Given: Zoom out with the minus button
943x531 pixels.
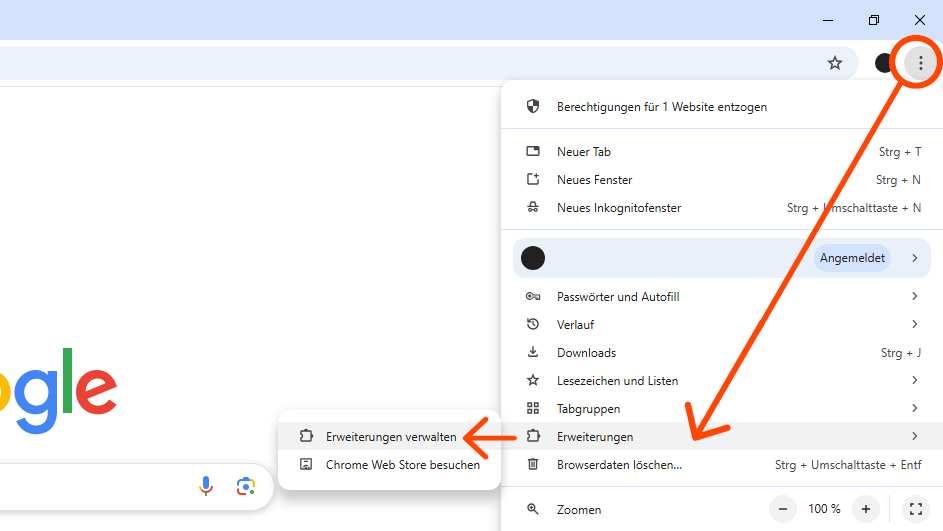Looking at the screenshot, I should click(x=782, y=509).
